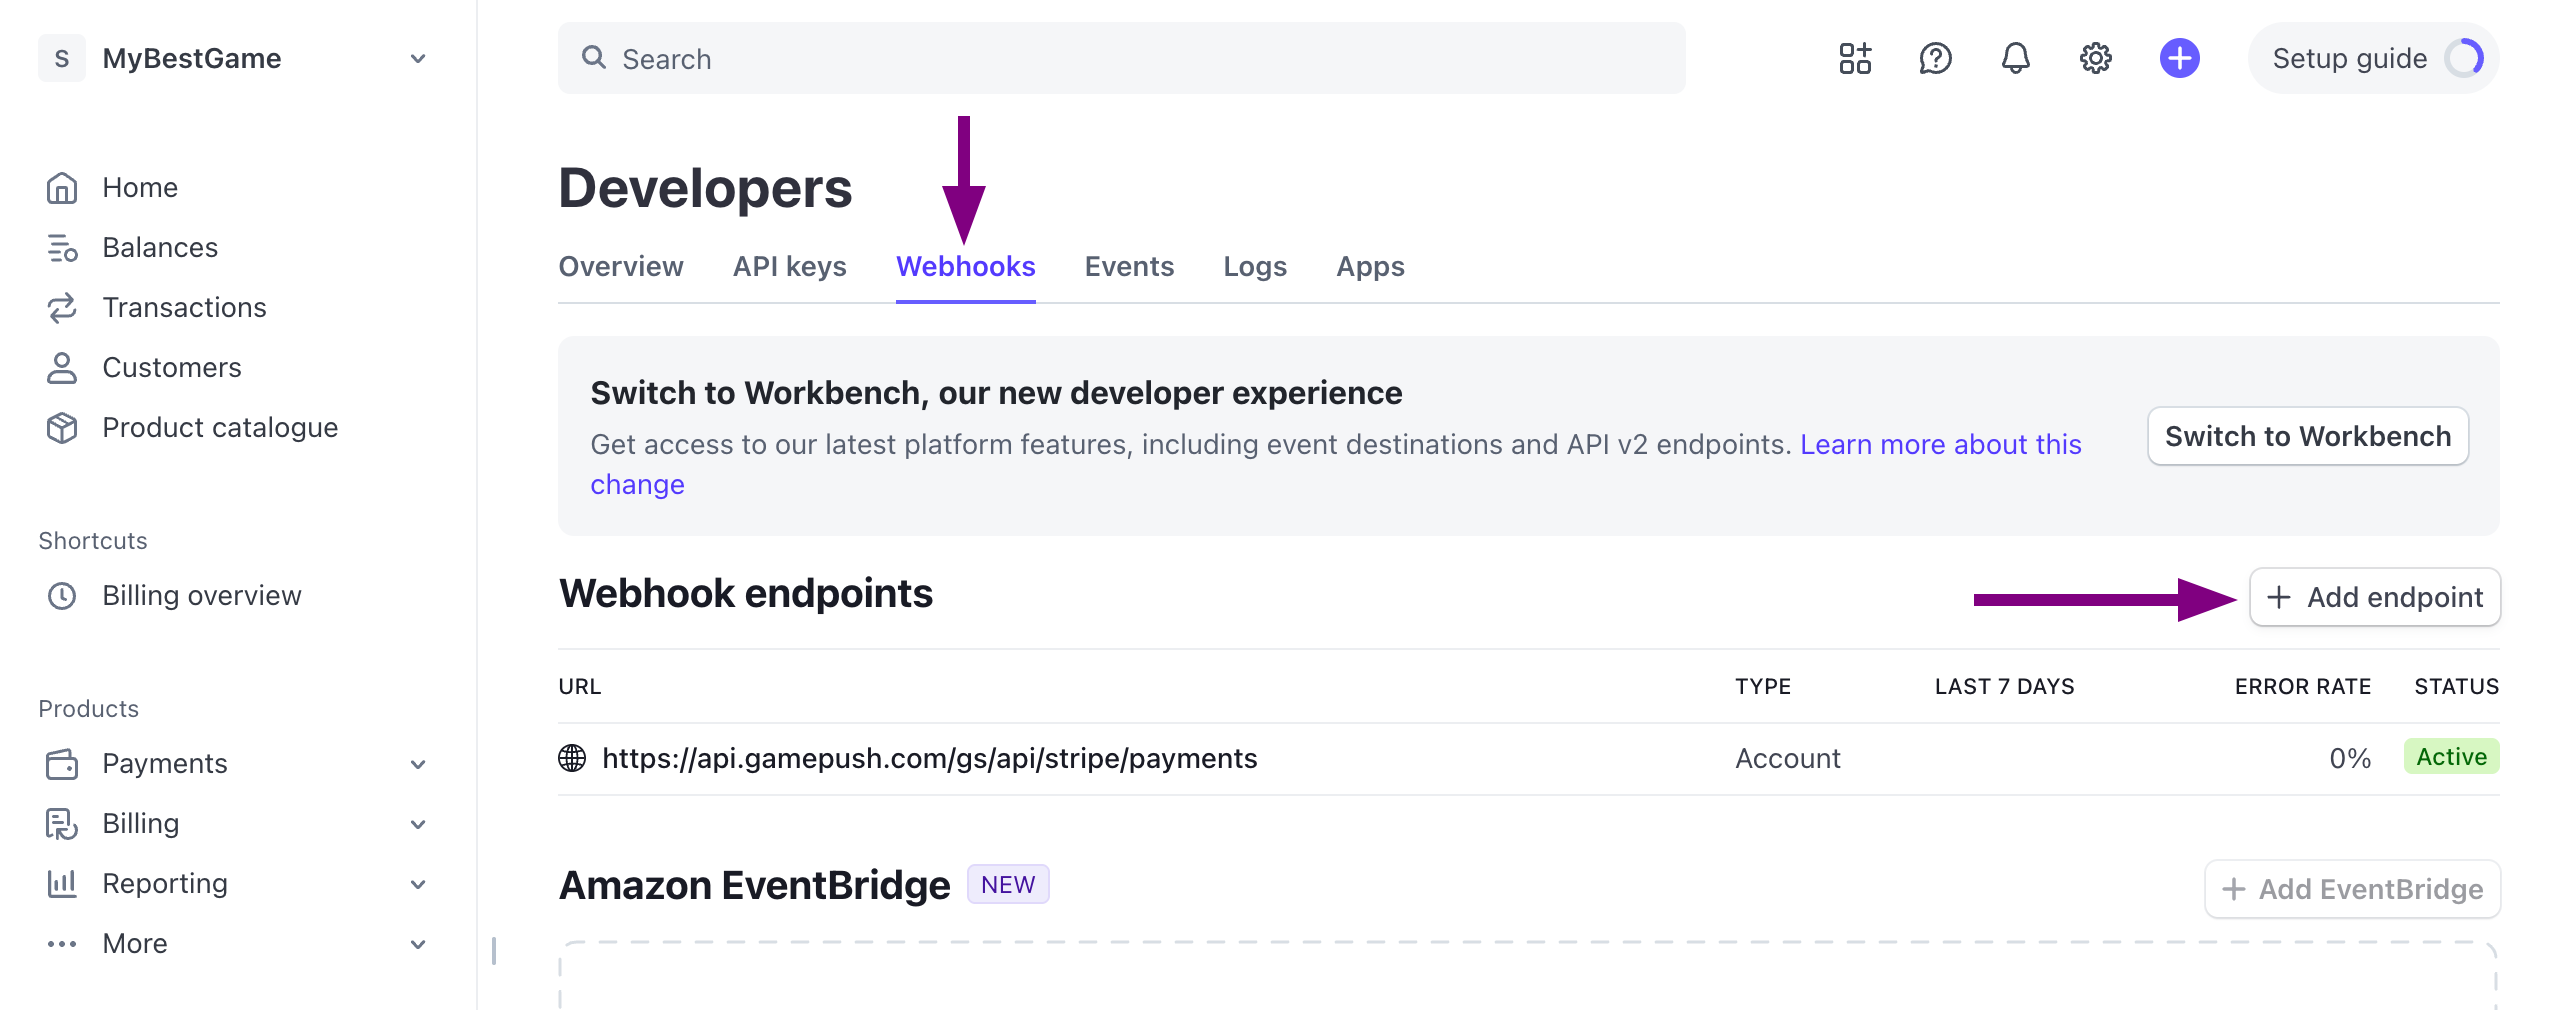Open the notifications bell
2552x1010 pixels.
pyautogui.click(x=2015, y=58)
